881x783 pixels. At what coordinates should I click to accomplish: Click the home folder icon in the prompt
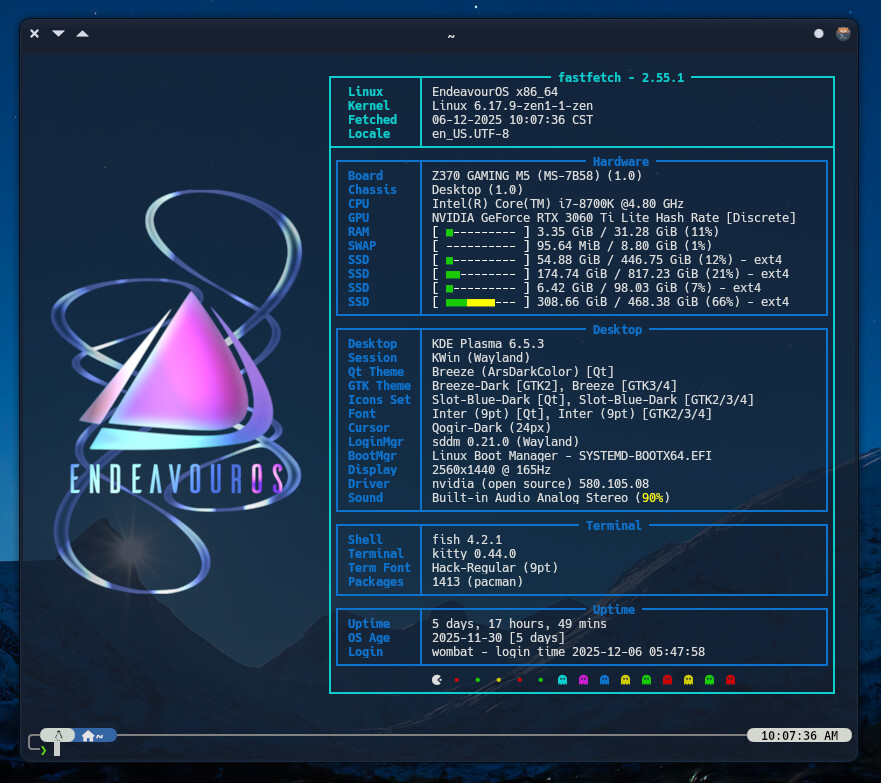click(89, 736)
